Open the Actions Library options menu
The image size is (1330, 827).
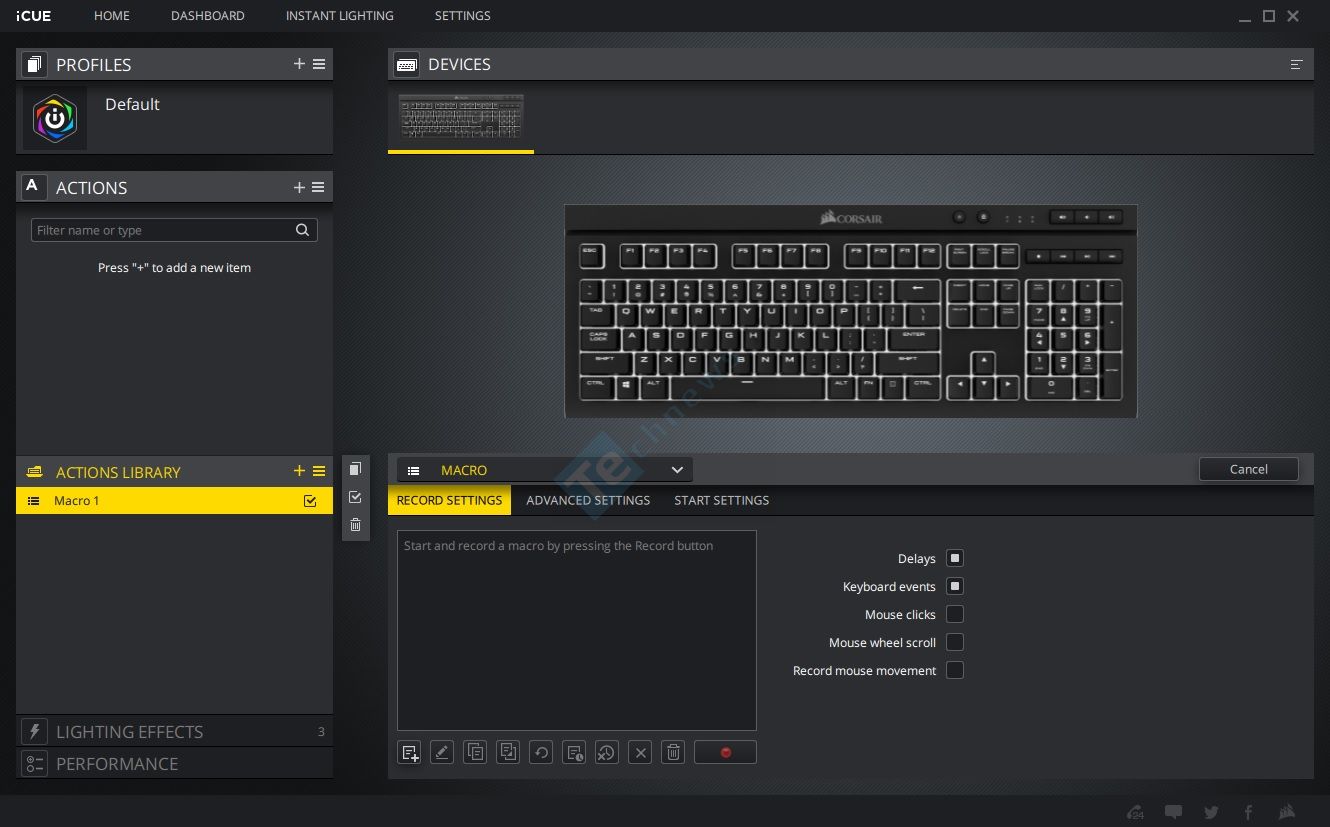[319, 471]
